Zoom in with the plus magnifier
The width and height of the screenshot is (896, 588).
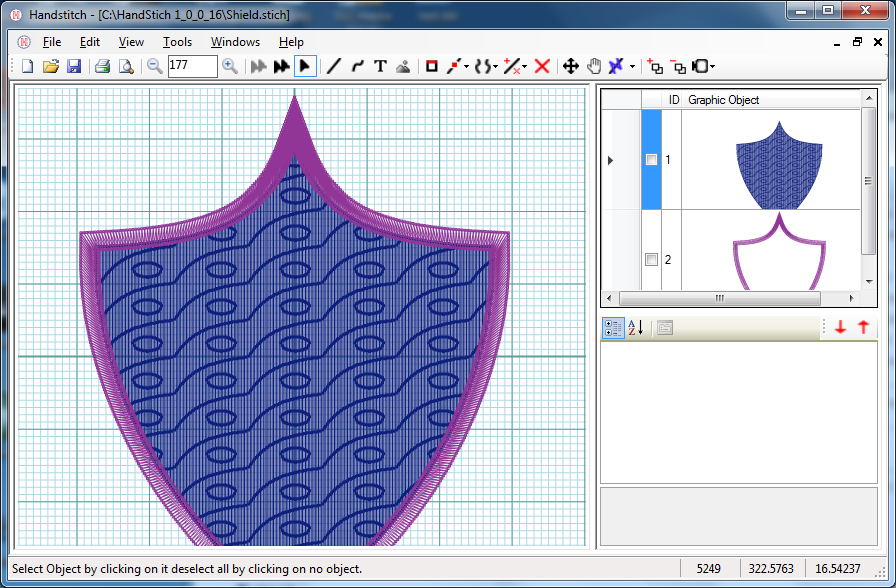(x=230, y=66)
